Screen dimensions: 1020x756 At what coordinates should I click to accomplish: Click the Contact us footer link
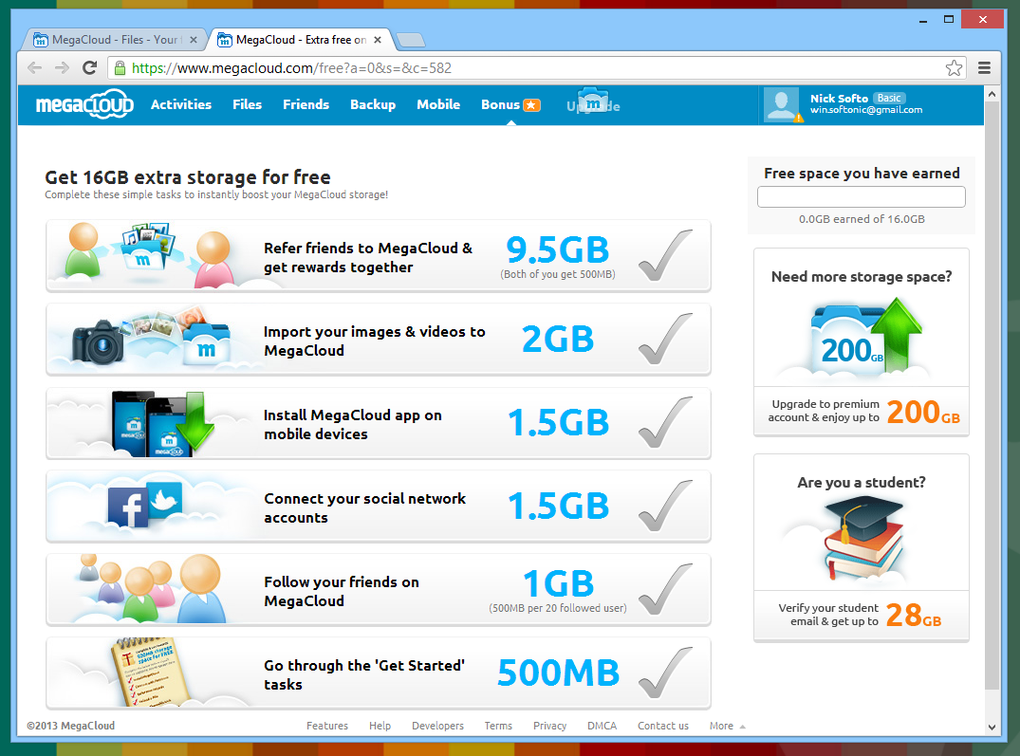(663, 725)
